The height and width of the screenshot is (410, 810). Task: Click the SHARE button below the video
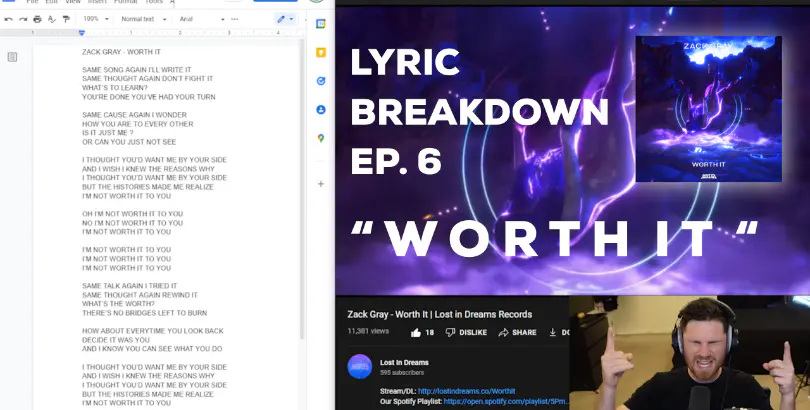click(x=518, y=332)
